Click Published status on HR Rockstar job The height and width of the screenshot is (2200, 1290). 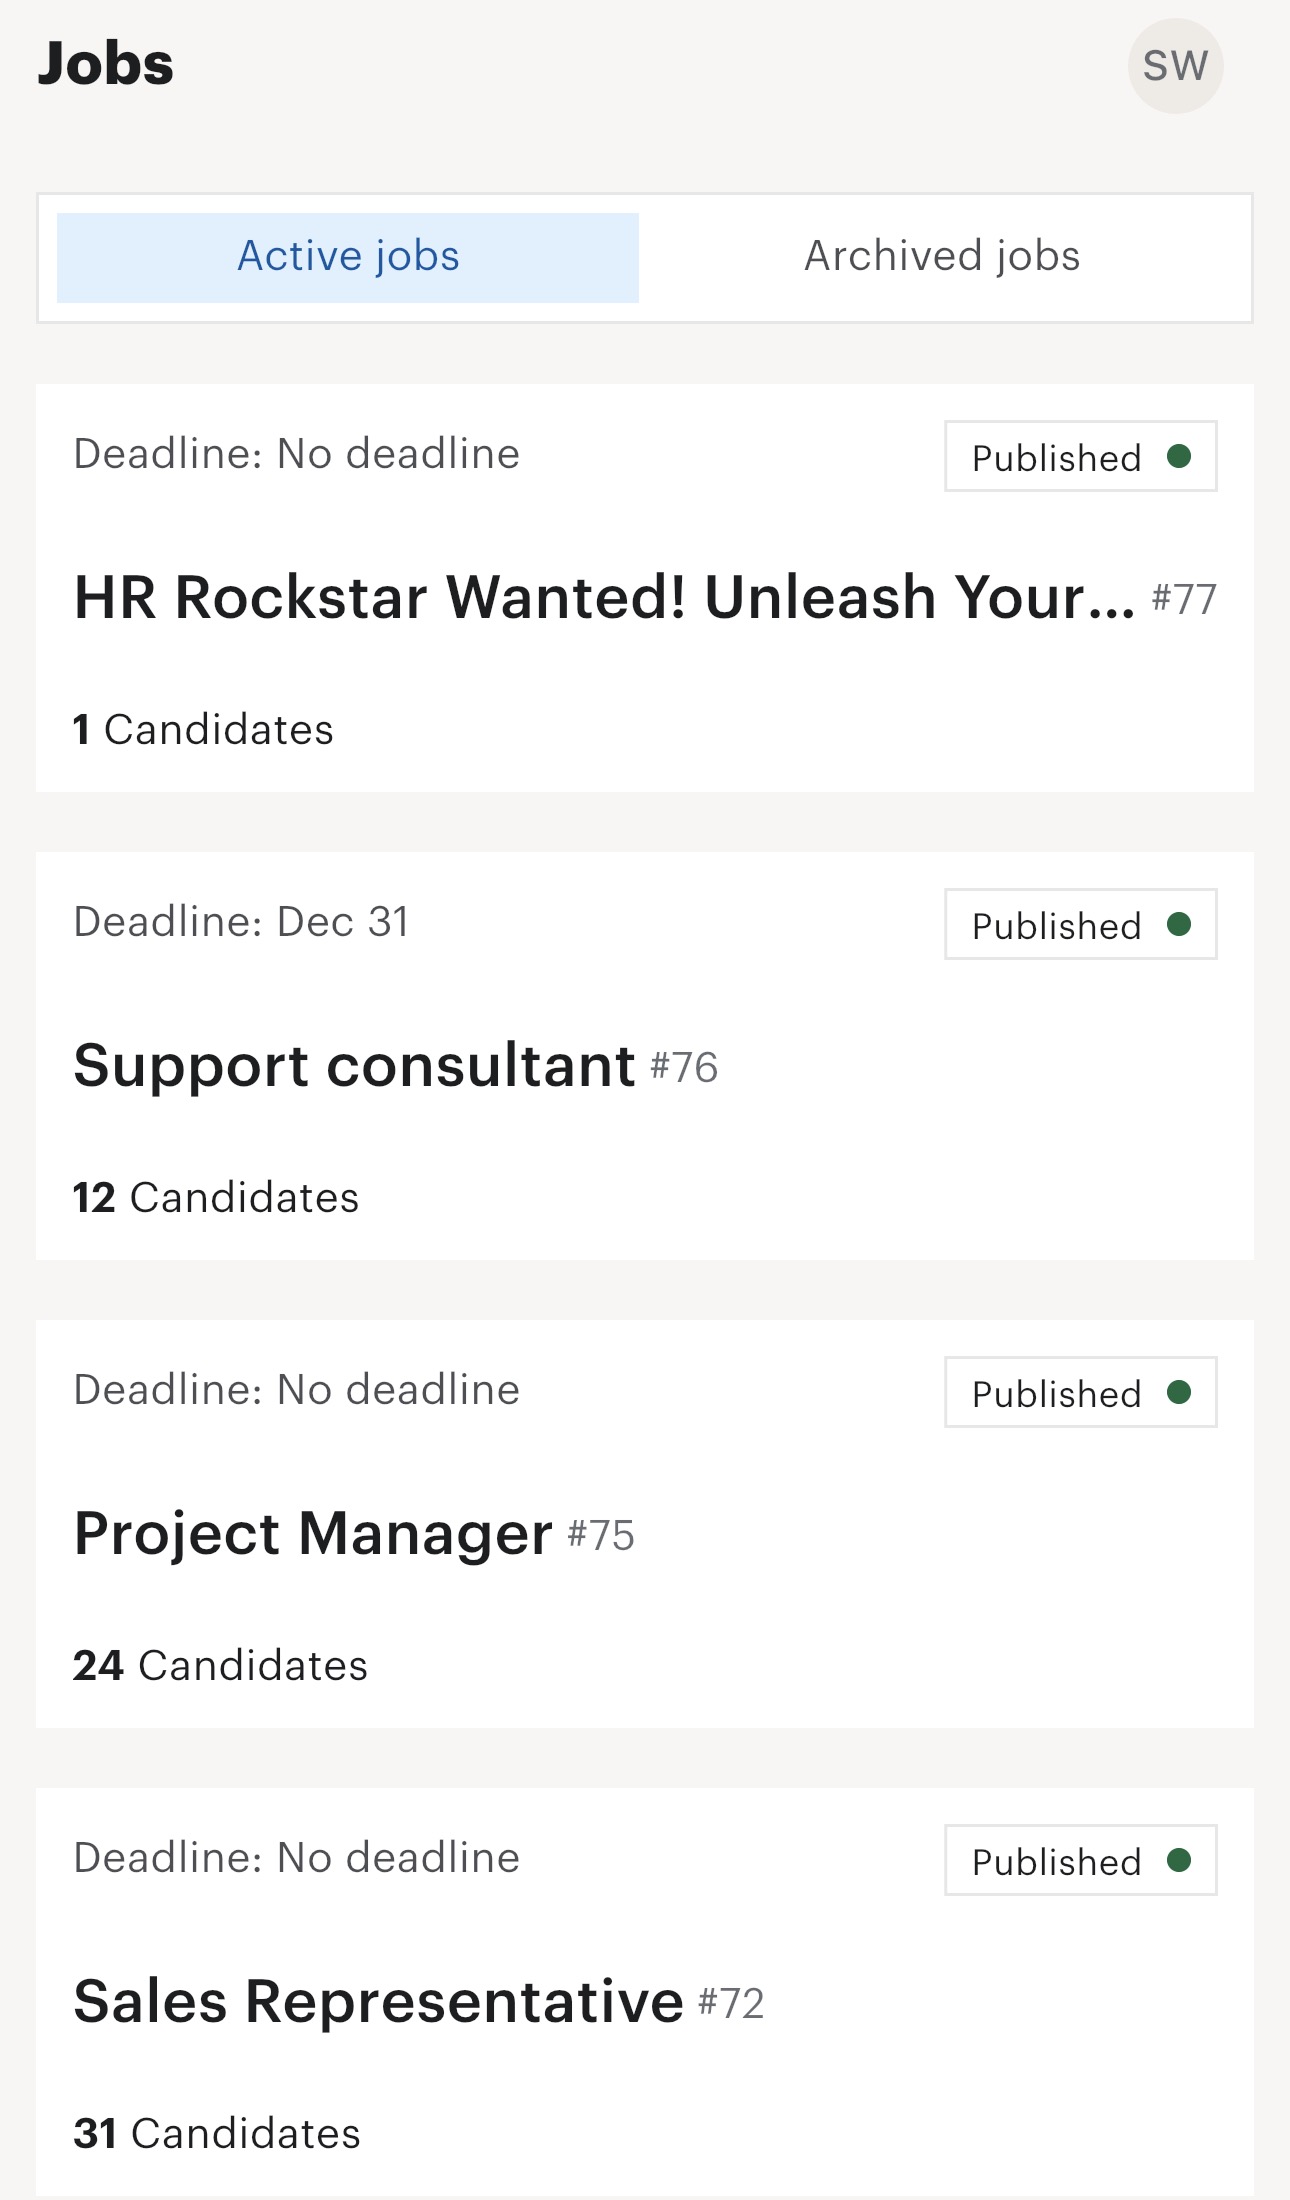tap(1081, 457)
